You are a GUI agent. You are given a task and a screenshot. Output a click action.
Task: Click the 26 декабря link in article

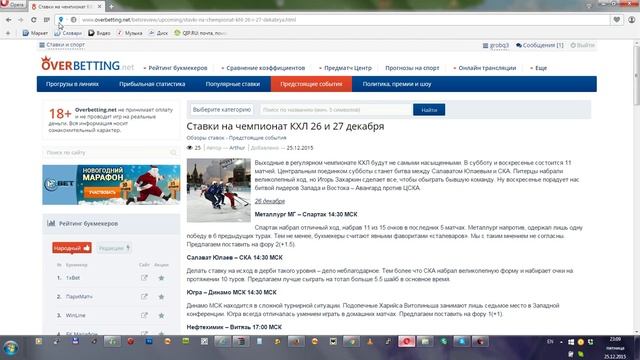[x=270, y=201]
